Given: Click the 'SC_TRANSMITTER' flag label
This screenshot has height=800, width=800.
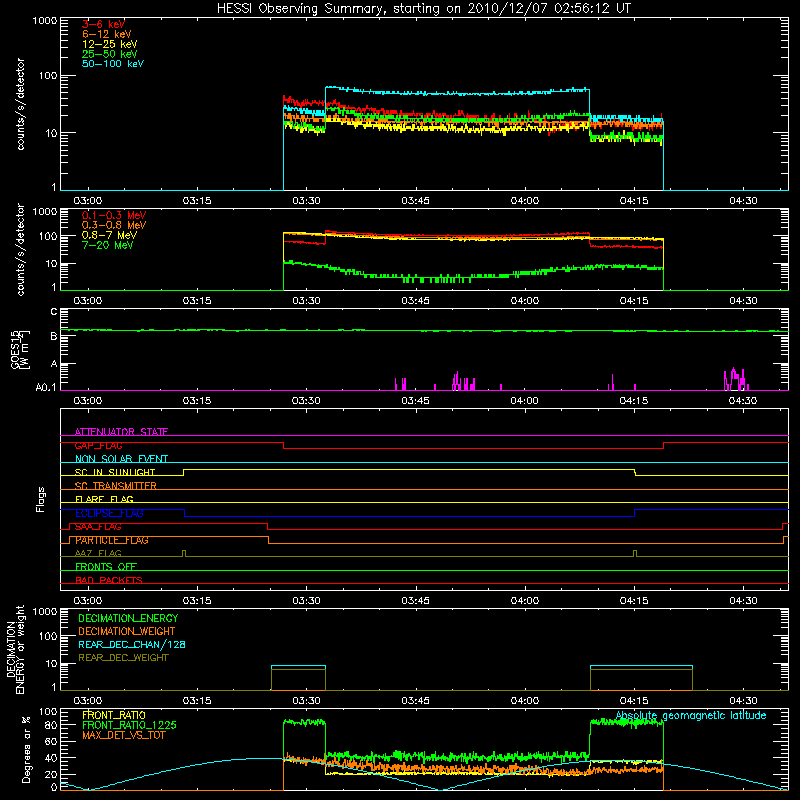Looking at the screenshot, I should pos(115,486).
